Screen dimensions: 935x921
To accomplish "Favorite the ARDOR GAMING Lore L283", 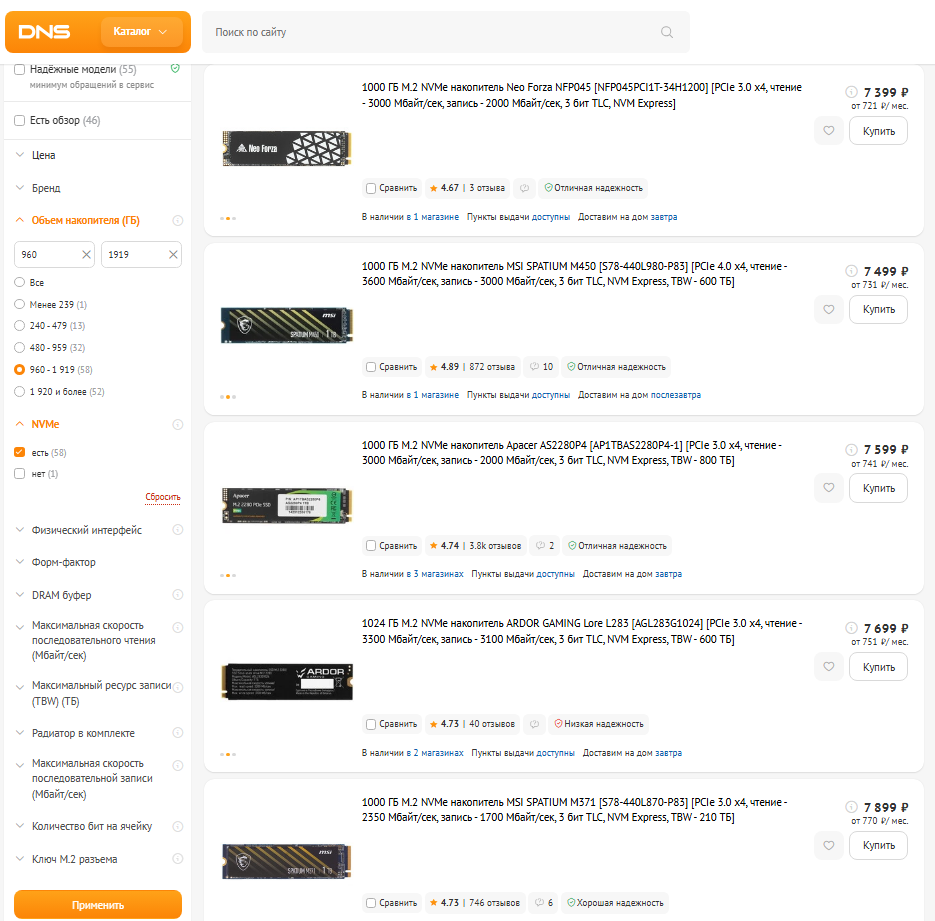I will click(x=829, y=666).
